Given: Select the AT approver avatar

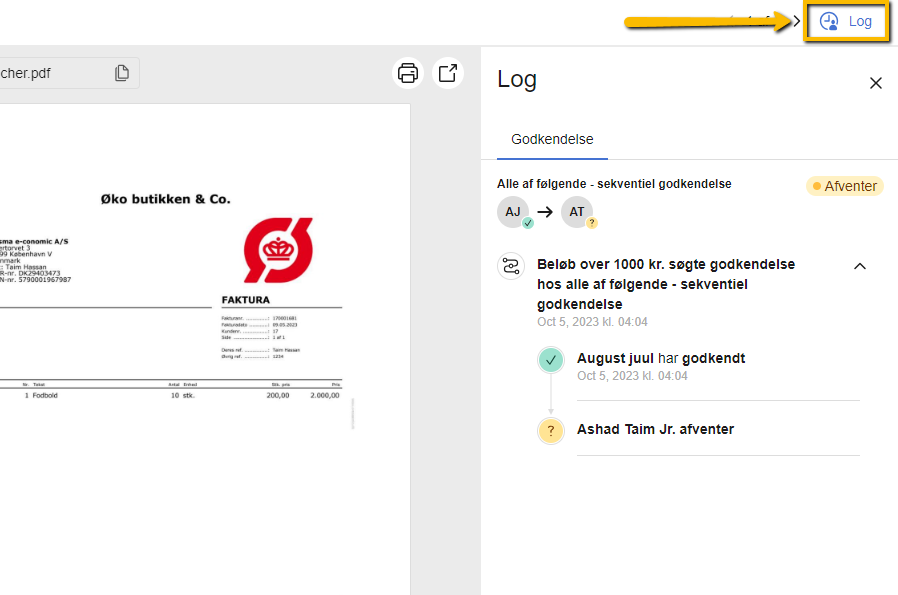Looking at the screenshot, I should [577, 212].
